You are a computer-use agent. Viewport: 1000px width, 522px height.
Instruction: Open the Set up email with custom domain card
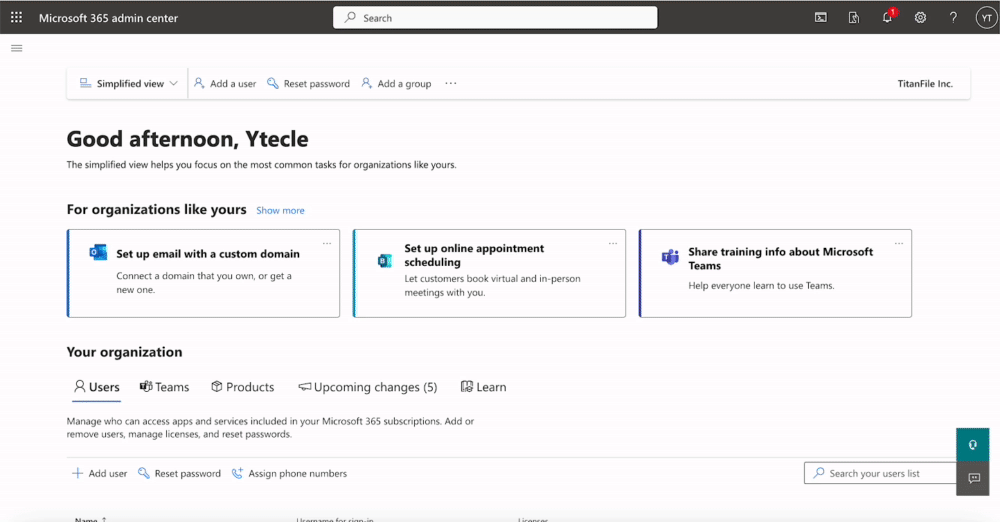click(203, 273)
